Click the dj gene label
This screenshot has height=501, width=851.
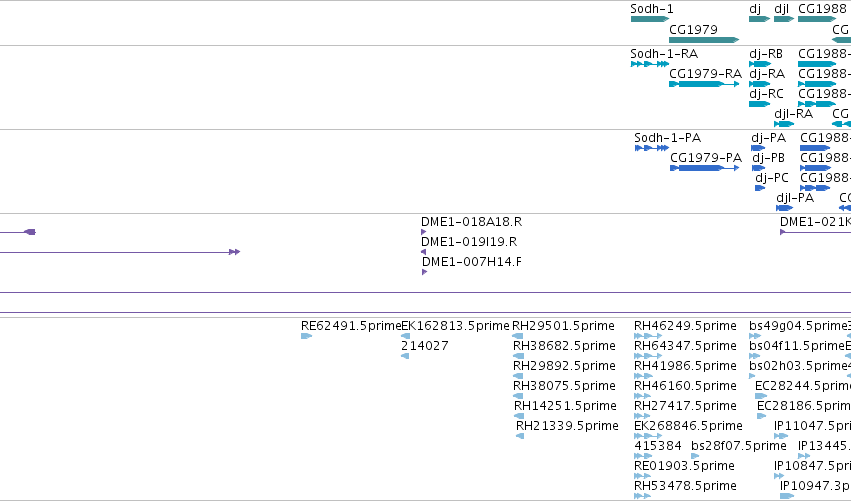click(x=755, y=9)
